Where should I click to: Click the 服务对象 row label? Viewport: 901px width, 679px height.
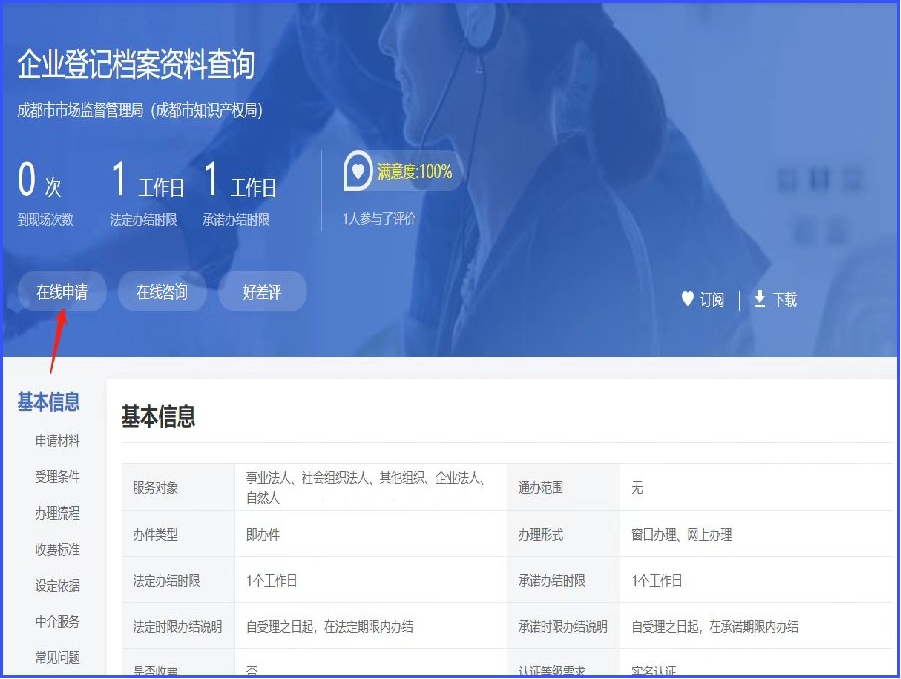coord(155,488)
